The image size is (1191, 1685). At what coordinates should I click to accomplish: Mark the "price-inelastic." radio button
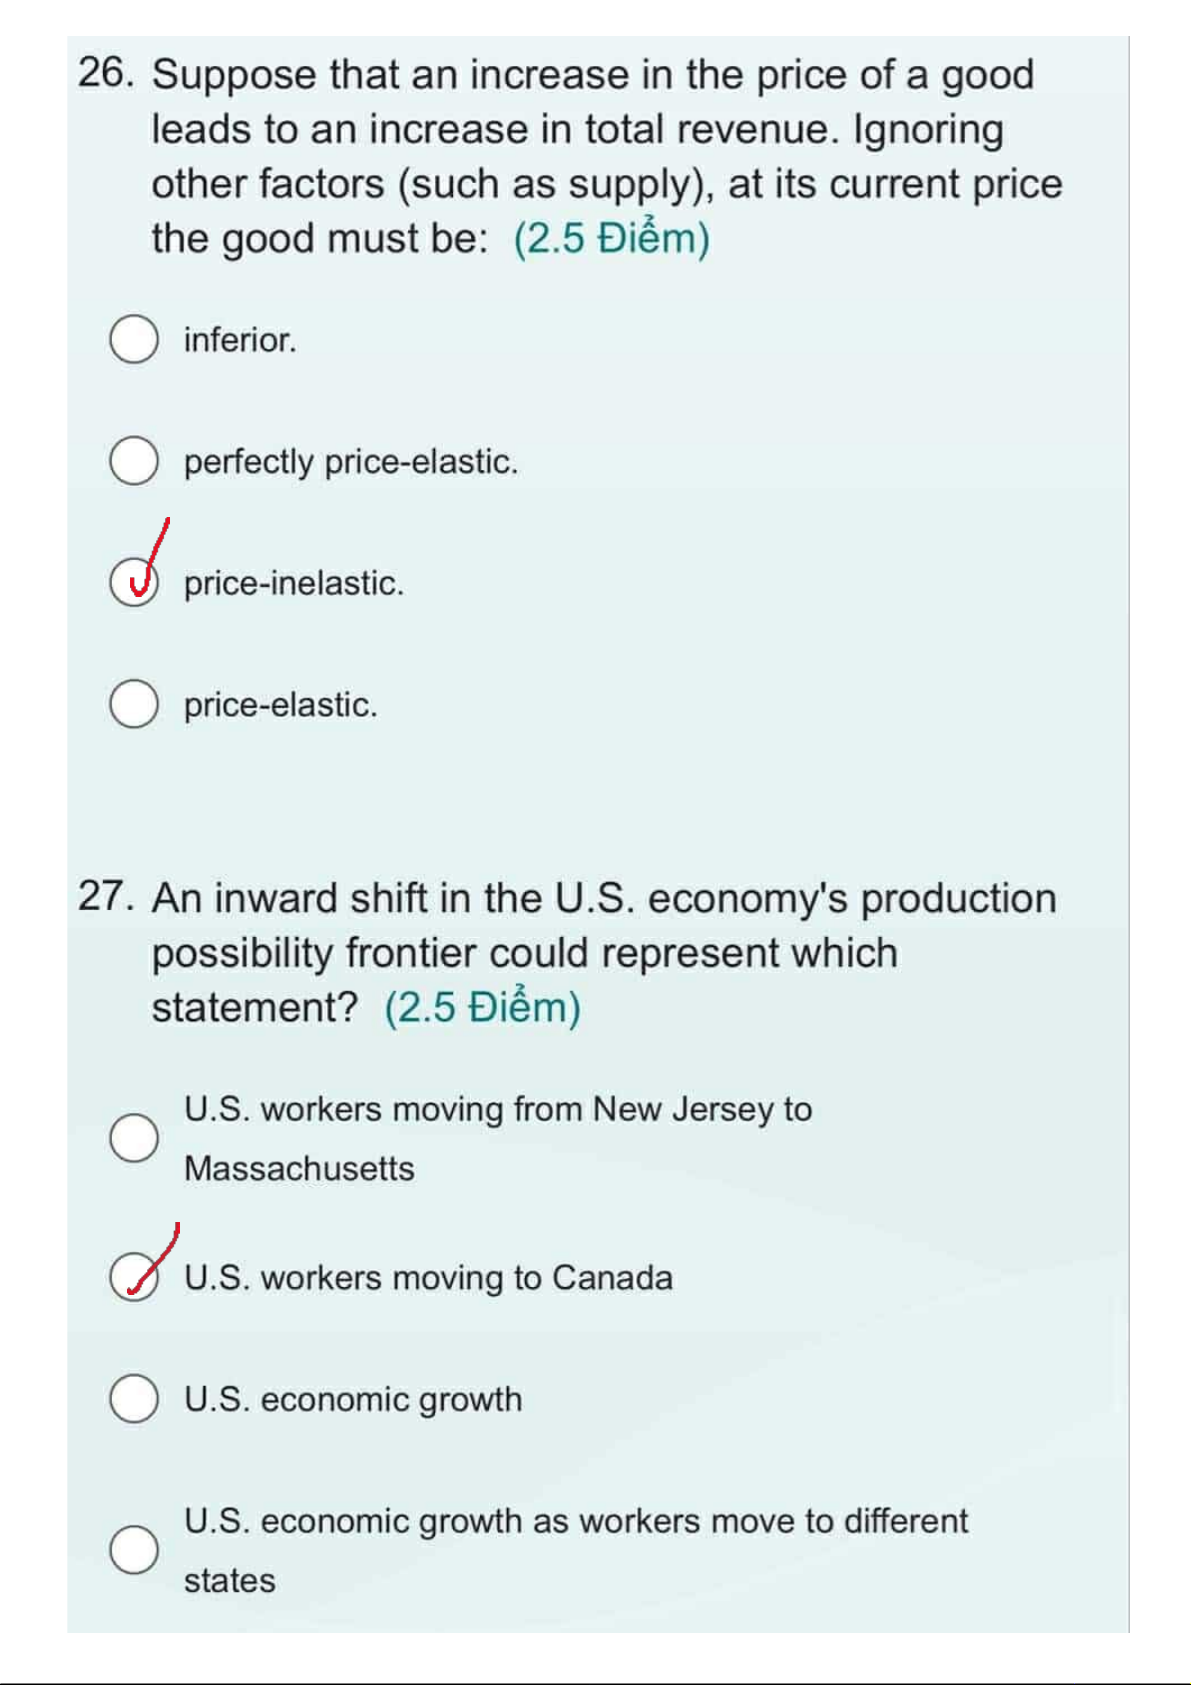(133, 583)
